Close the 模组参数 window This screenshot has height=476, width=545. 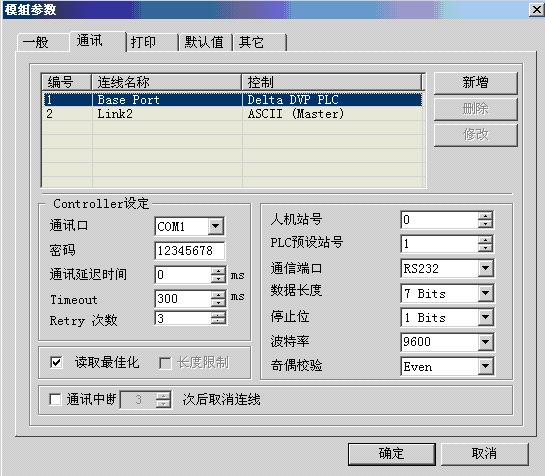[536, 9]
